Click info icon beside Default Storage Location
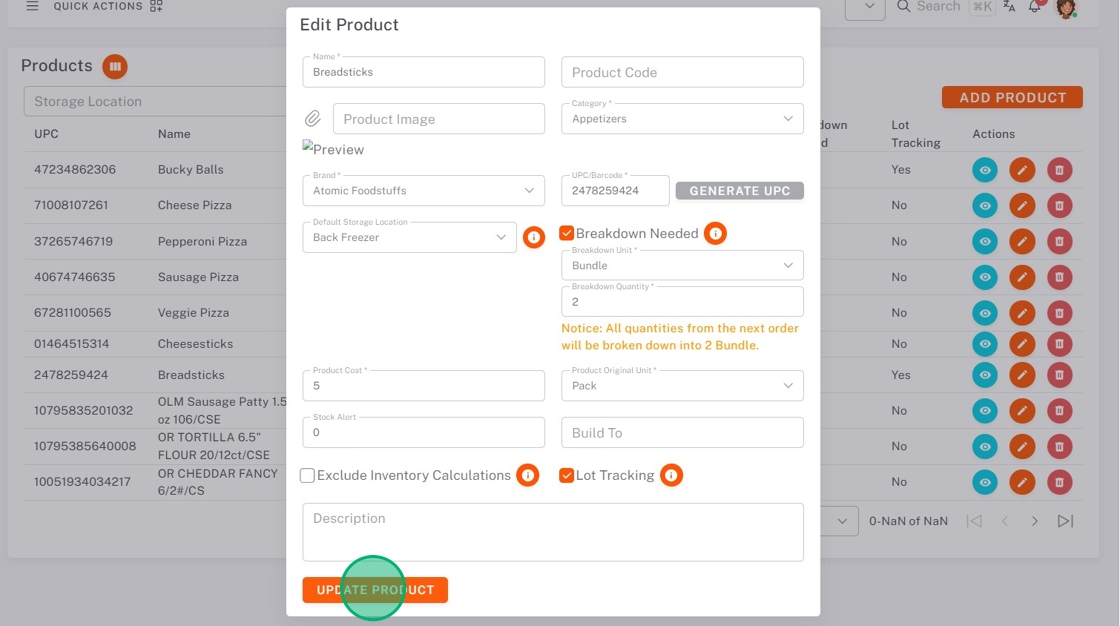 pos(534,237)
